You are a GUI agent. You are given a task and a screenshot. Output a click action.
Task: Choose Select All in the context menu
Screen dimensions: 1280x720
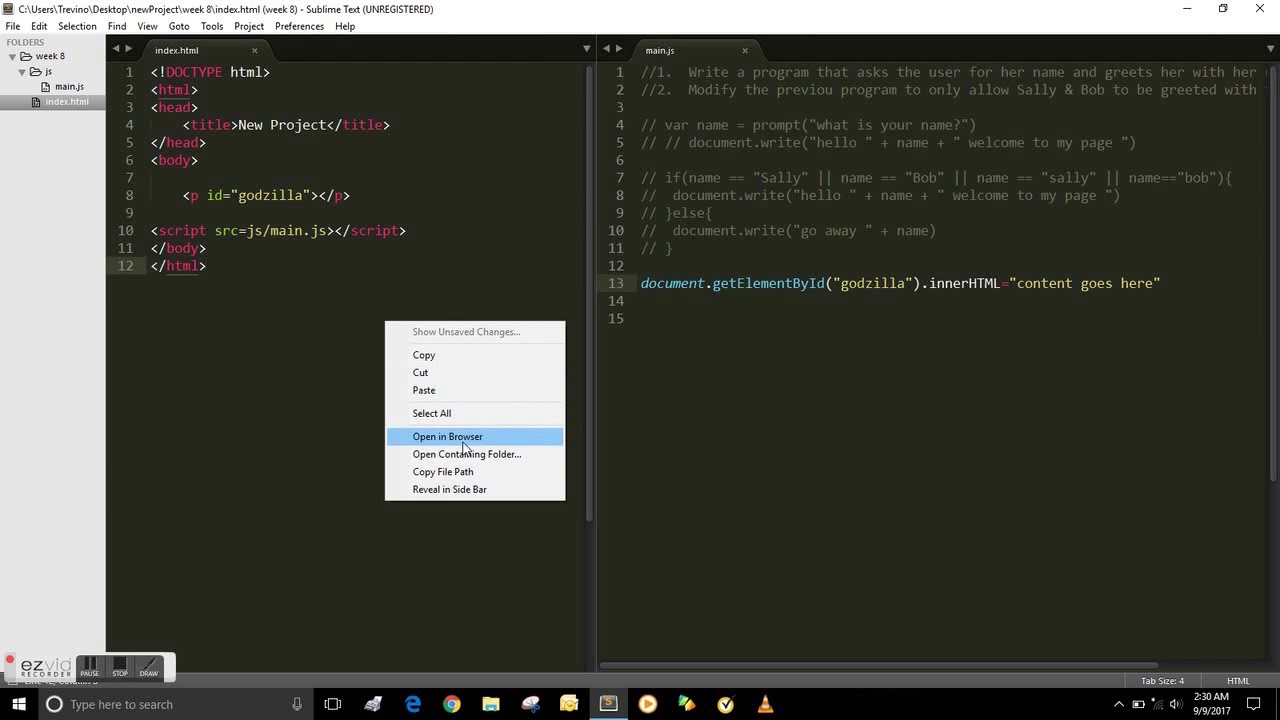(x=475, y=413)
